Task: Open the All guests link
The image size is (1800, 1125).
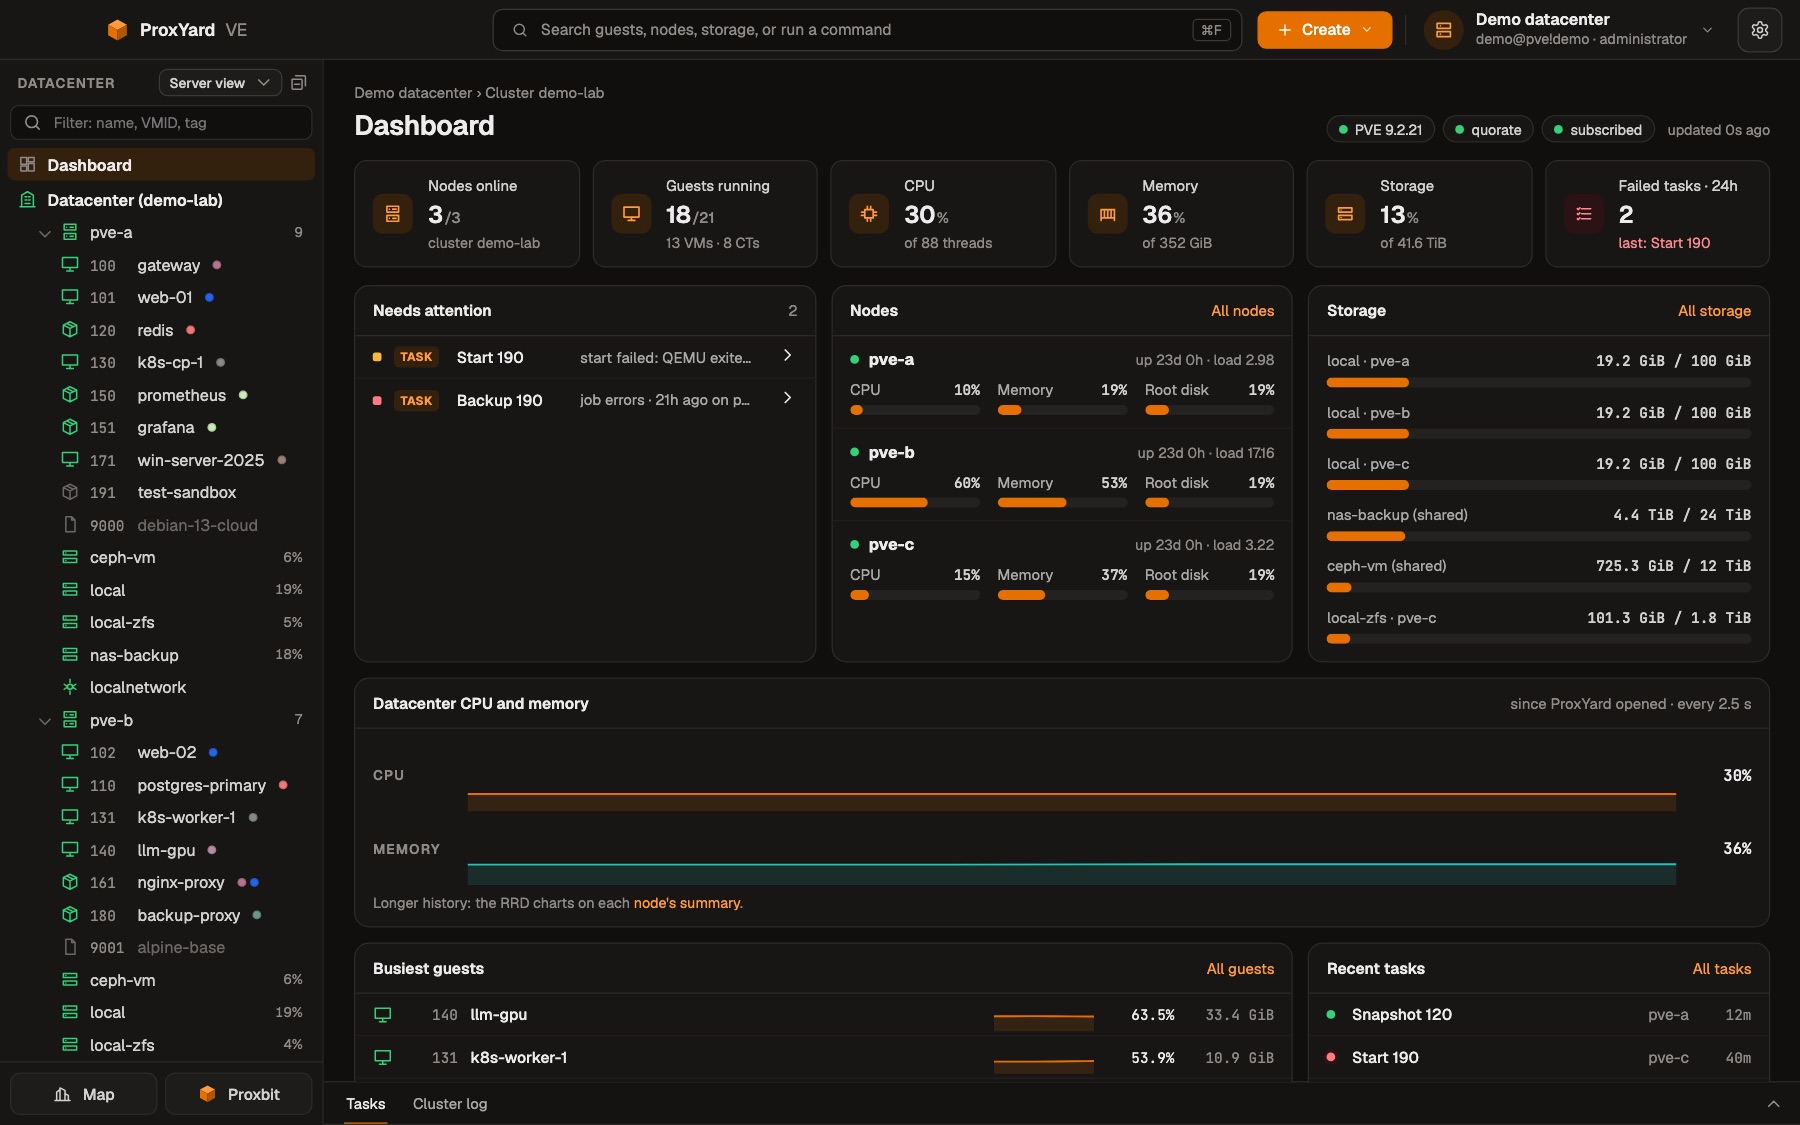Action: [1240, 969]
